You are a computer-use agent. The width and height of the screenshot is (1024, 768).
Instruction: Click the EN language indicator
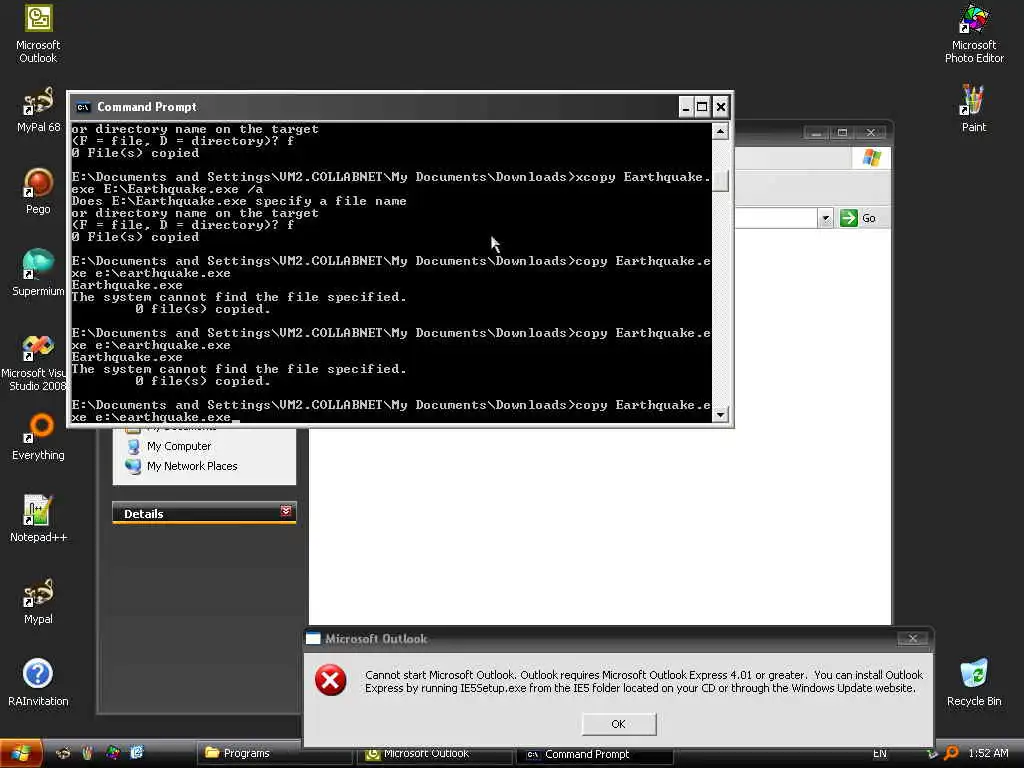tap(879, 754)
